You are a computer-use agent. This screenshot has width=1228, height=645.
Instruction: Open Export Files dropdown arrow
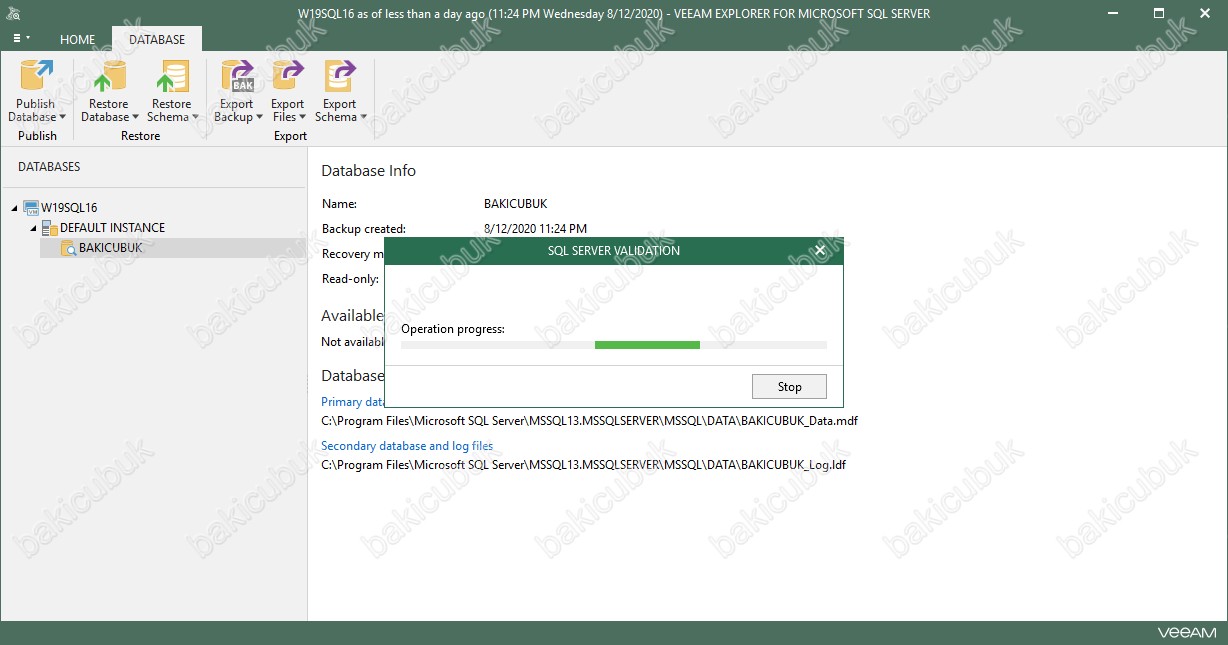(x=304, y=117)
